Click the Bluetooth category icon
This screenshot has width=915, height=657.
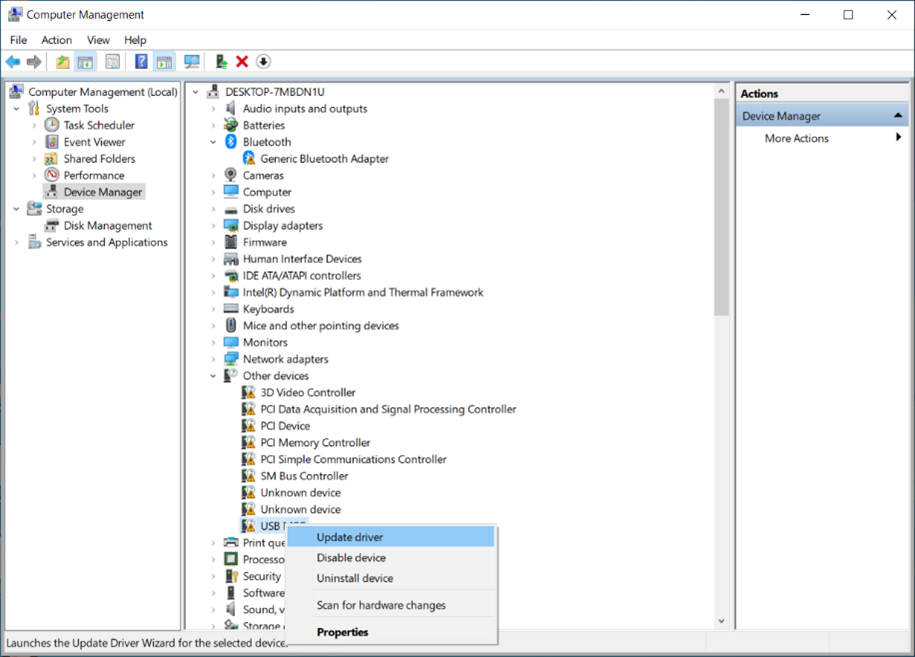(231, 142)
